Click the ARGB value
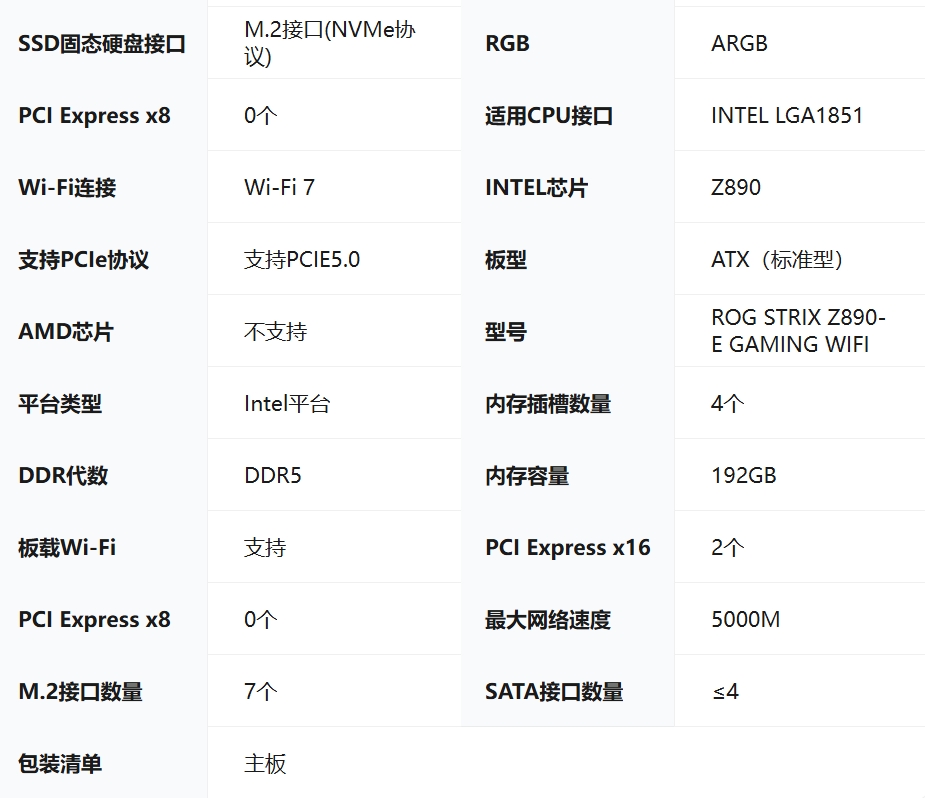Image resolution: width=925 pixels, height=798 pixels. click(739, 44)
